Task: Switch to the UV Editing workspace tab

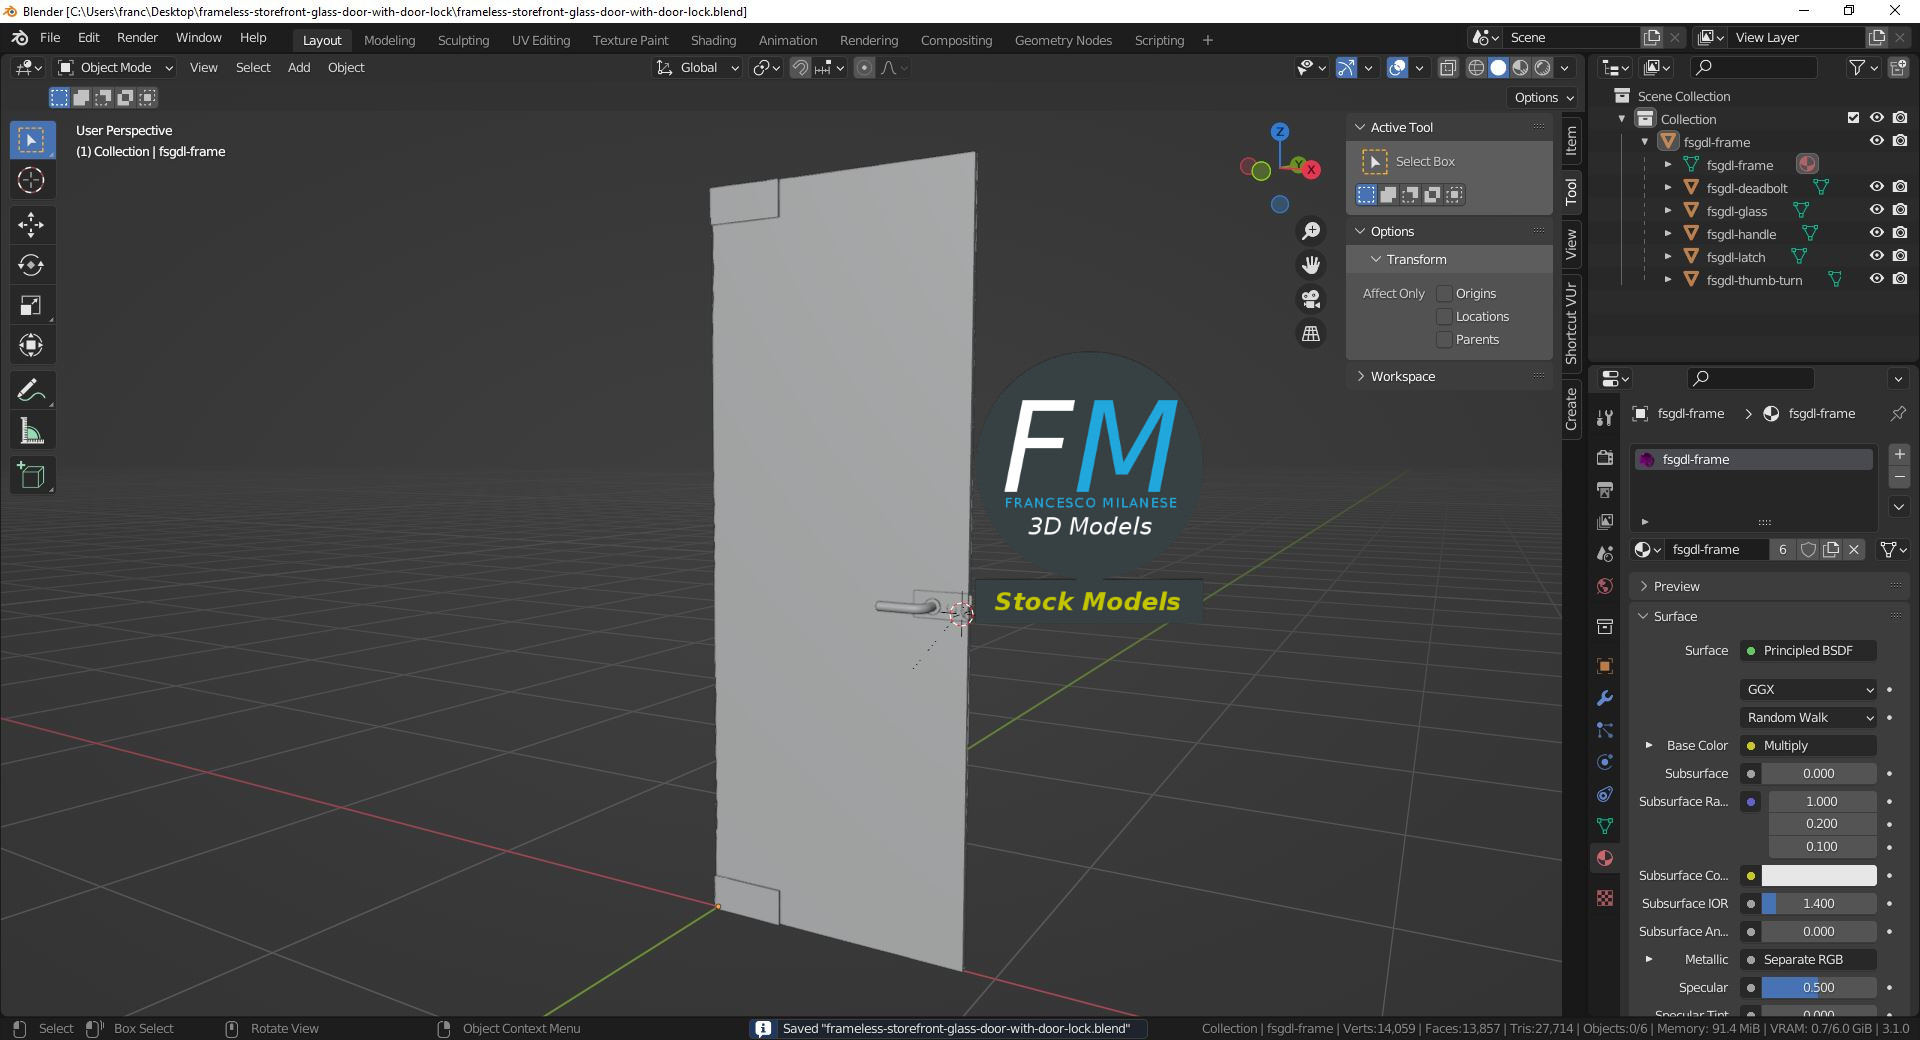Action: pyautogui.click(x=541, y=40)
